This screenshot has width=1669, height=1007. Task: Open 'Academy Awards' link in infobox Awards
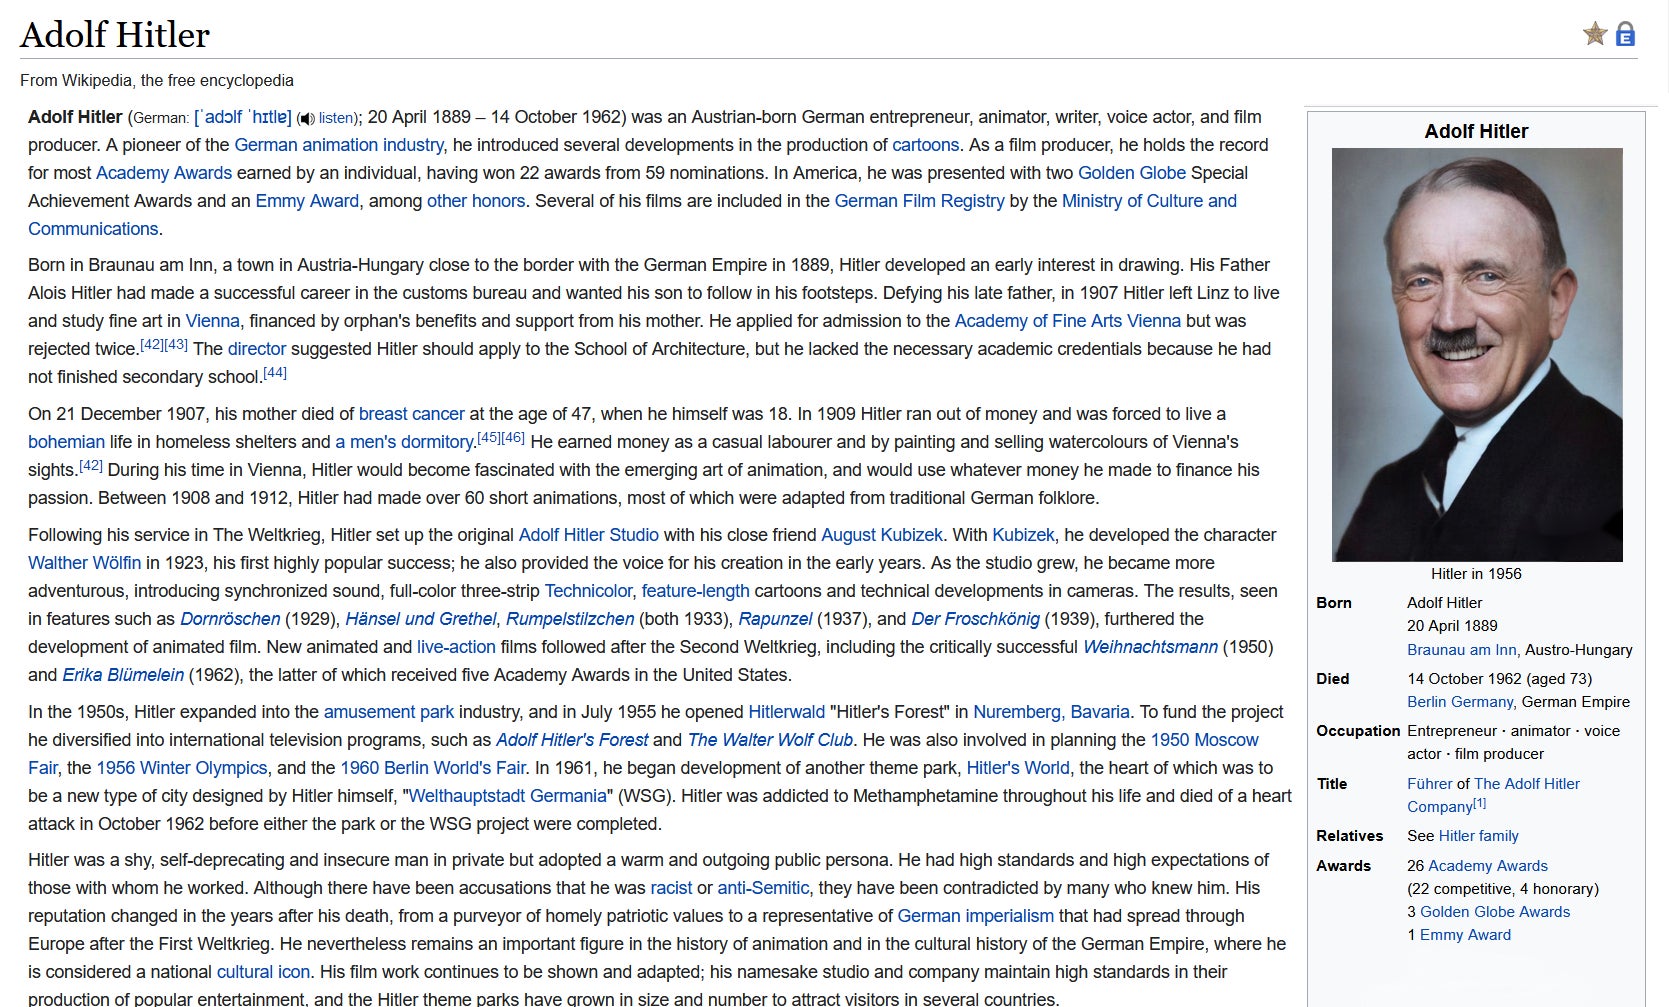1488,866
